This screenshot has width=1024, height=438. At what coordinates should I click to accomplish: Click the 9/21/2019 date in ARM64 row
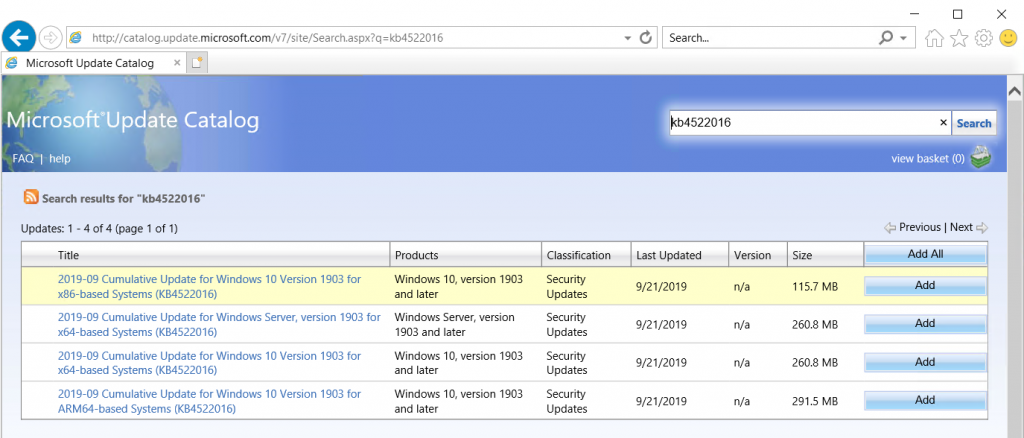coord(662,401)
